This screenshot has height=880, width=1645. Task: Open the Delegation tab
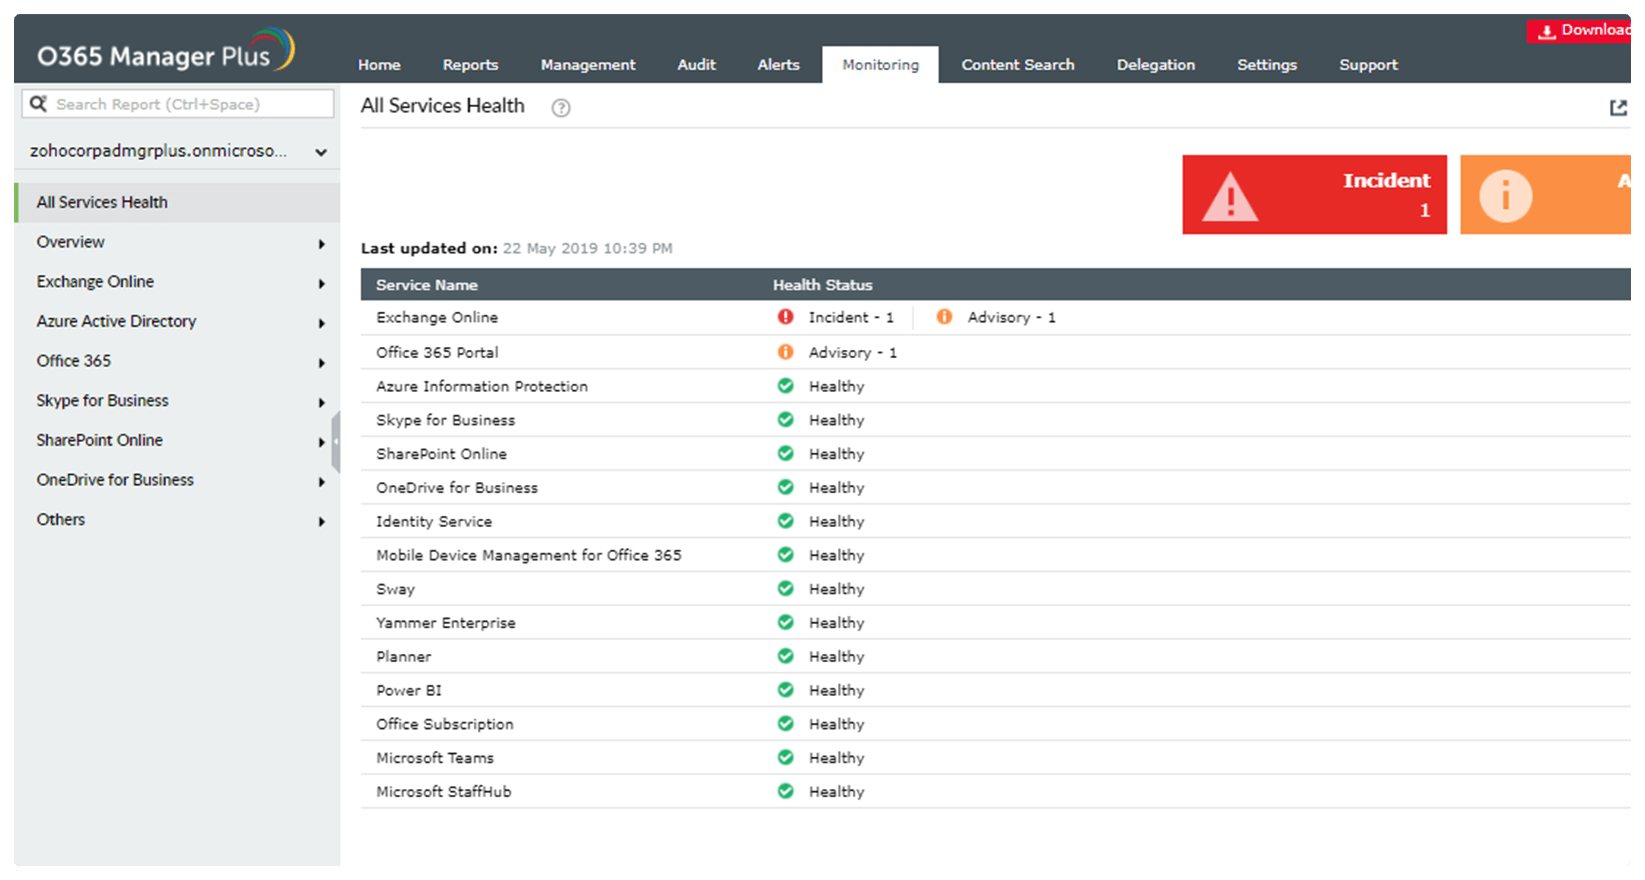(1156, 65)
